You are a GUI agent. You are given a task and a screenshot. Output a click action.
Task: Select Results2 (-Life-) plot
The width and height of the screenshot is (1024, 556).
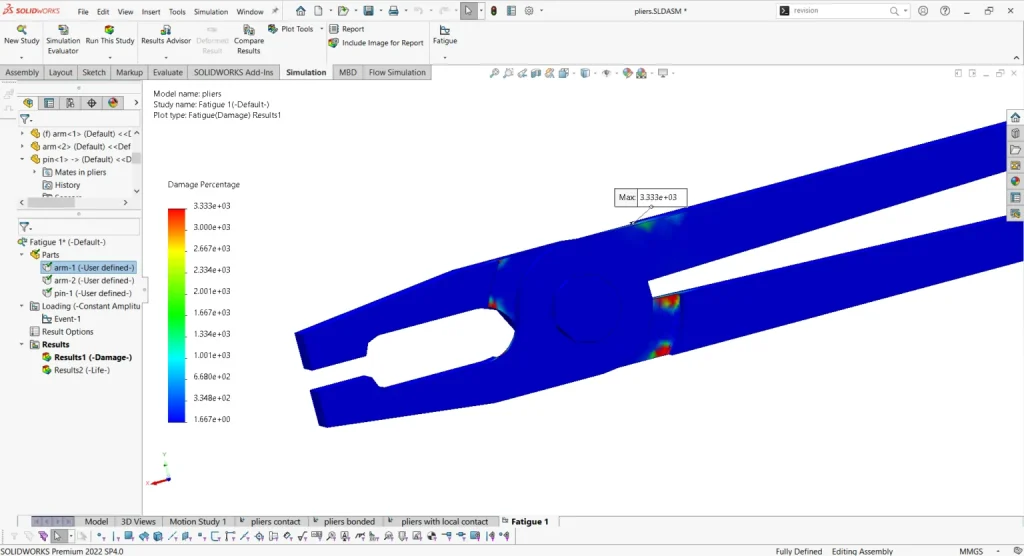point(76,370)
